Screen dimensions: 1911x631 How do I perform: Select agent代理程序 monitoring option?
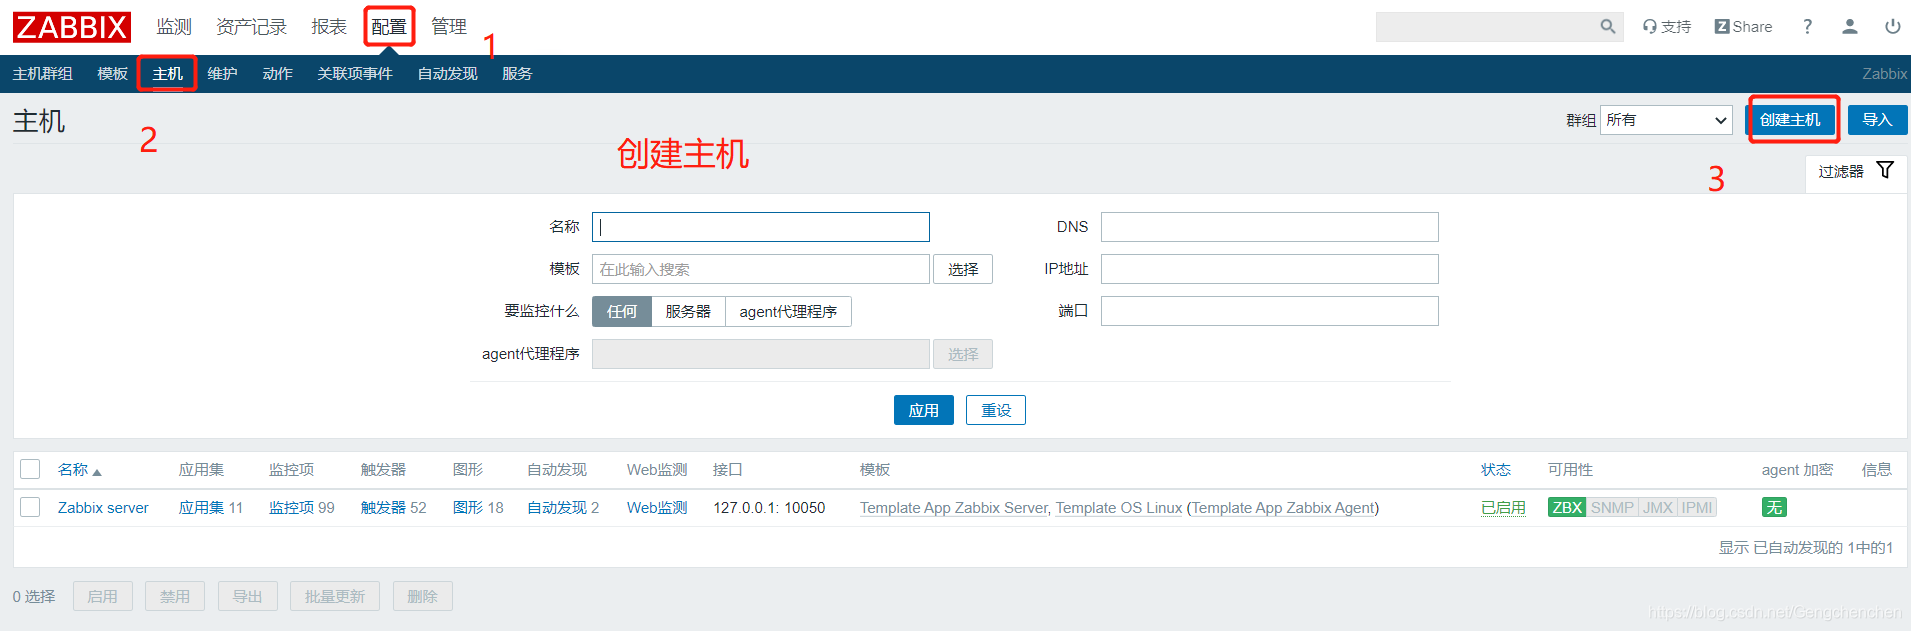pyautogui.click(x=788, y=312)
